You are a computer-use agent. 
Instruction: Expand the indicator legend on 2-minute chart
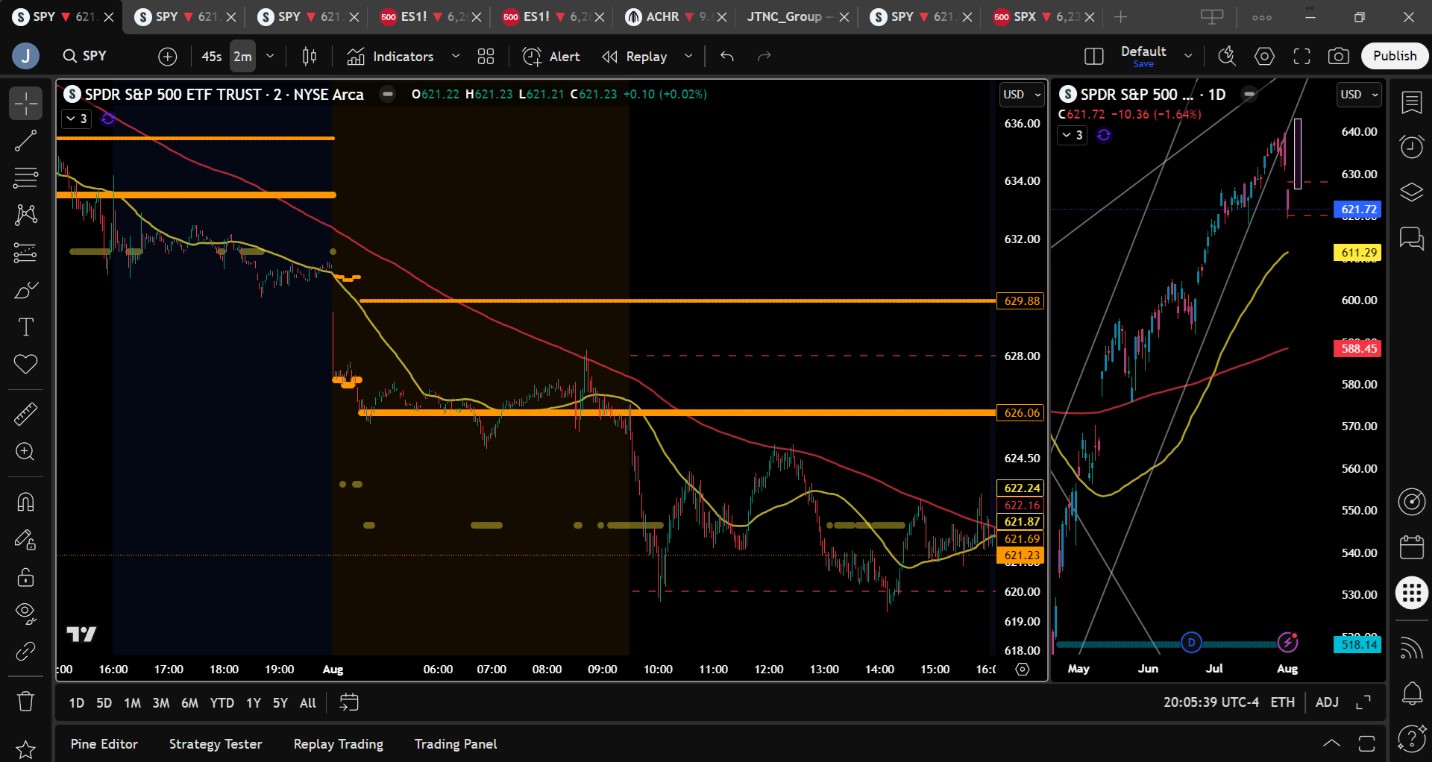tap(77, 119)
